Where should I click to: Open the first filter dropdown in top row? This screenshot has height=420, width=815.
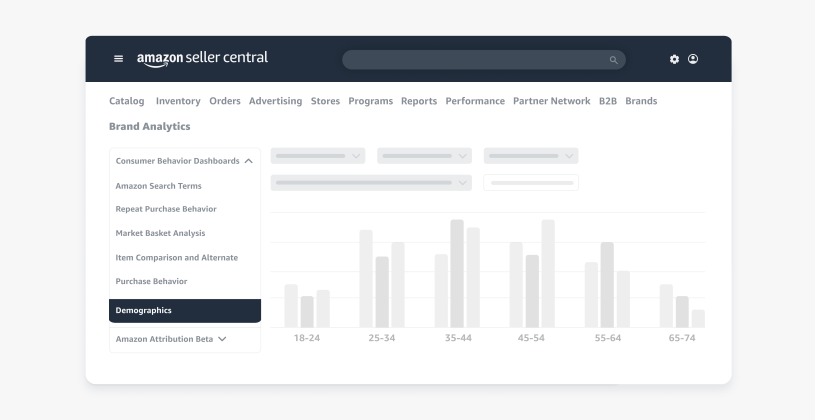(318, 155)
